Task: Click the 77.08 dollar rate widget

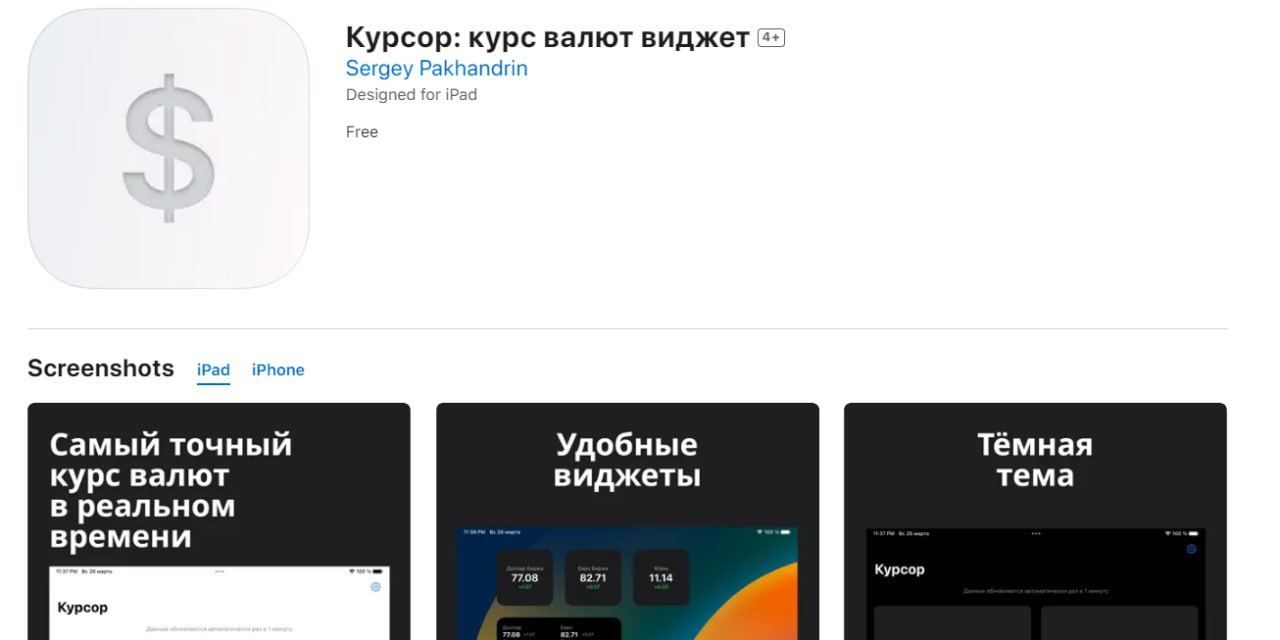Action: 525,577
